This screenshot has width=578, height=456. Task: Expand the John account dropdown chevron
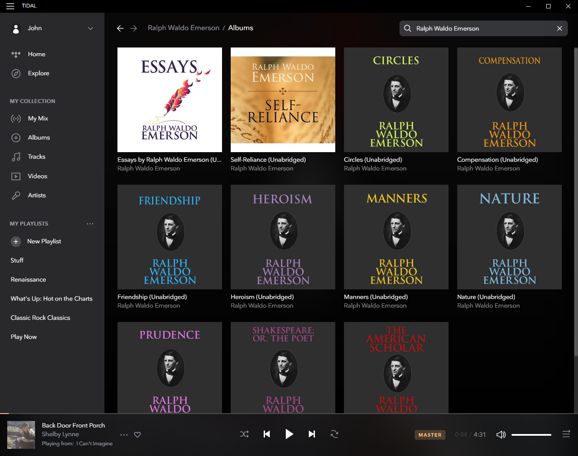(90, 28)
